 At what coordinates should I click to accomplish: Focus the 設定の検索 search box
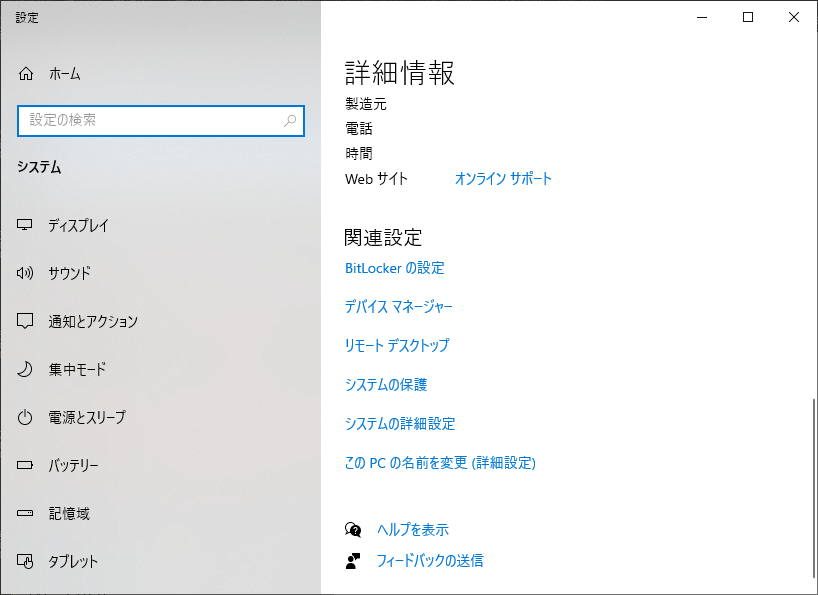161,121
